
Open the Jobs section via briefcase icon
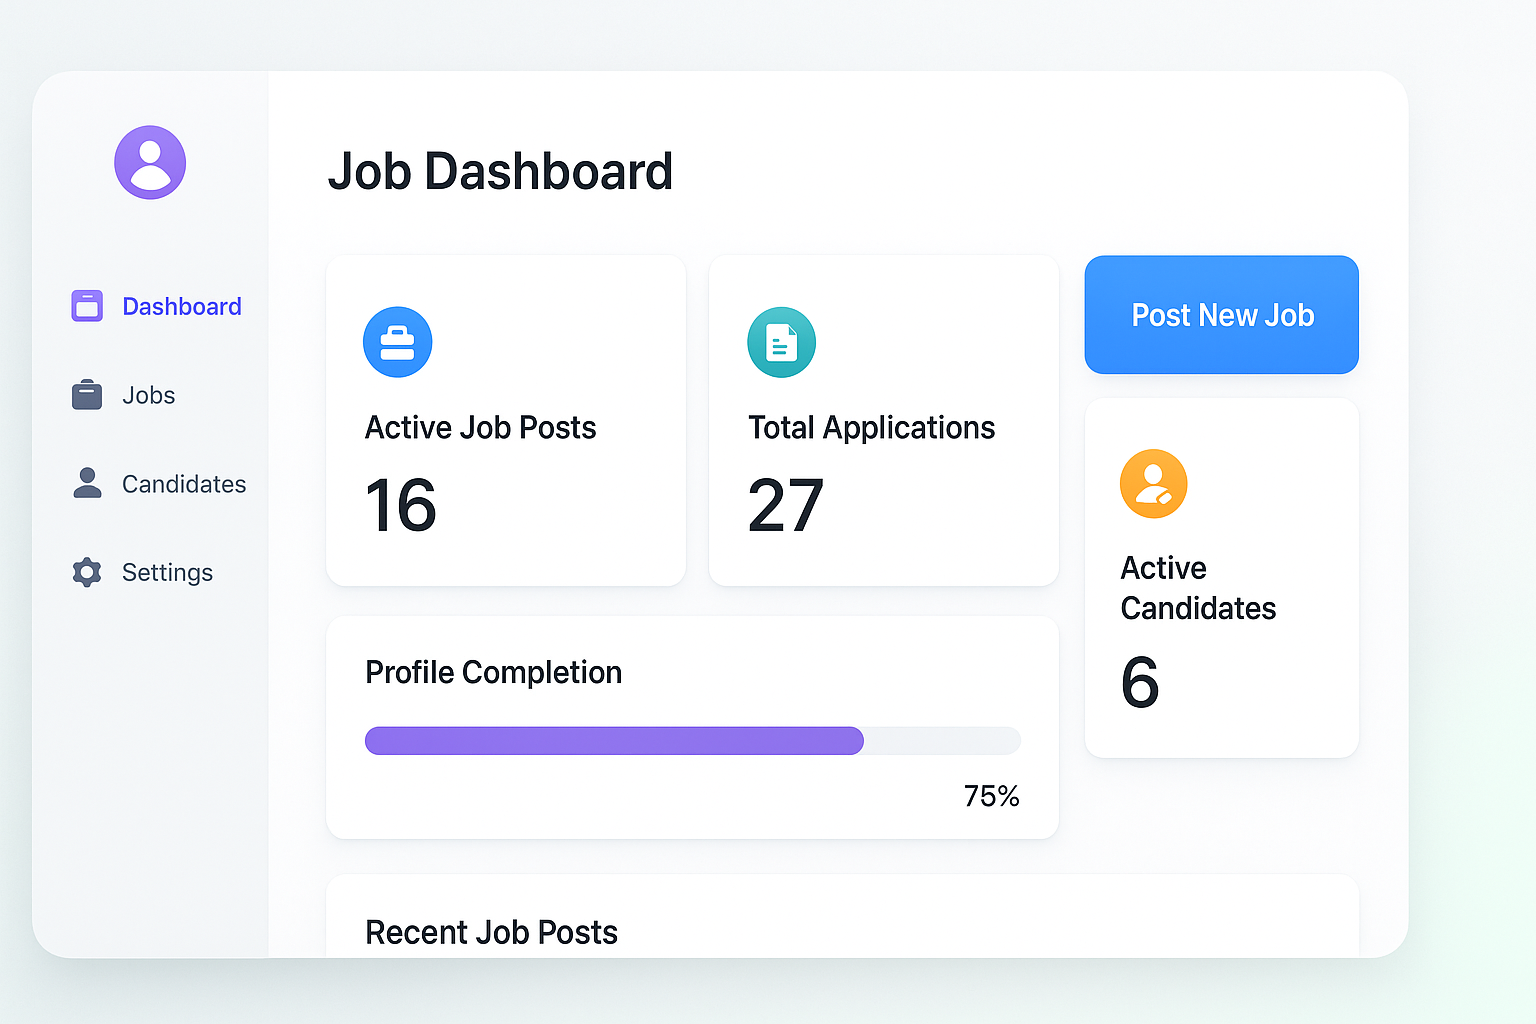coord(87,394)
